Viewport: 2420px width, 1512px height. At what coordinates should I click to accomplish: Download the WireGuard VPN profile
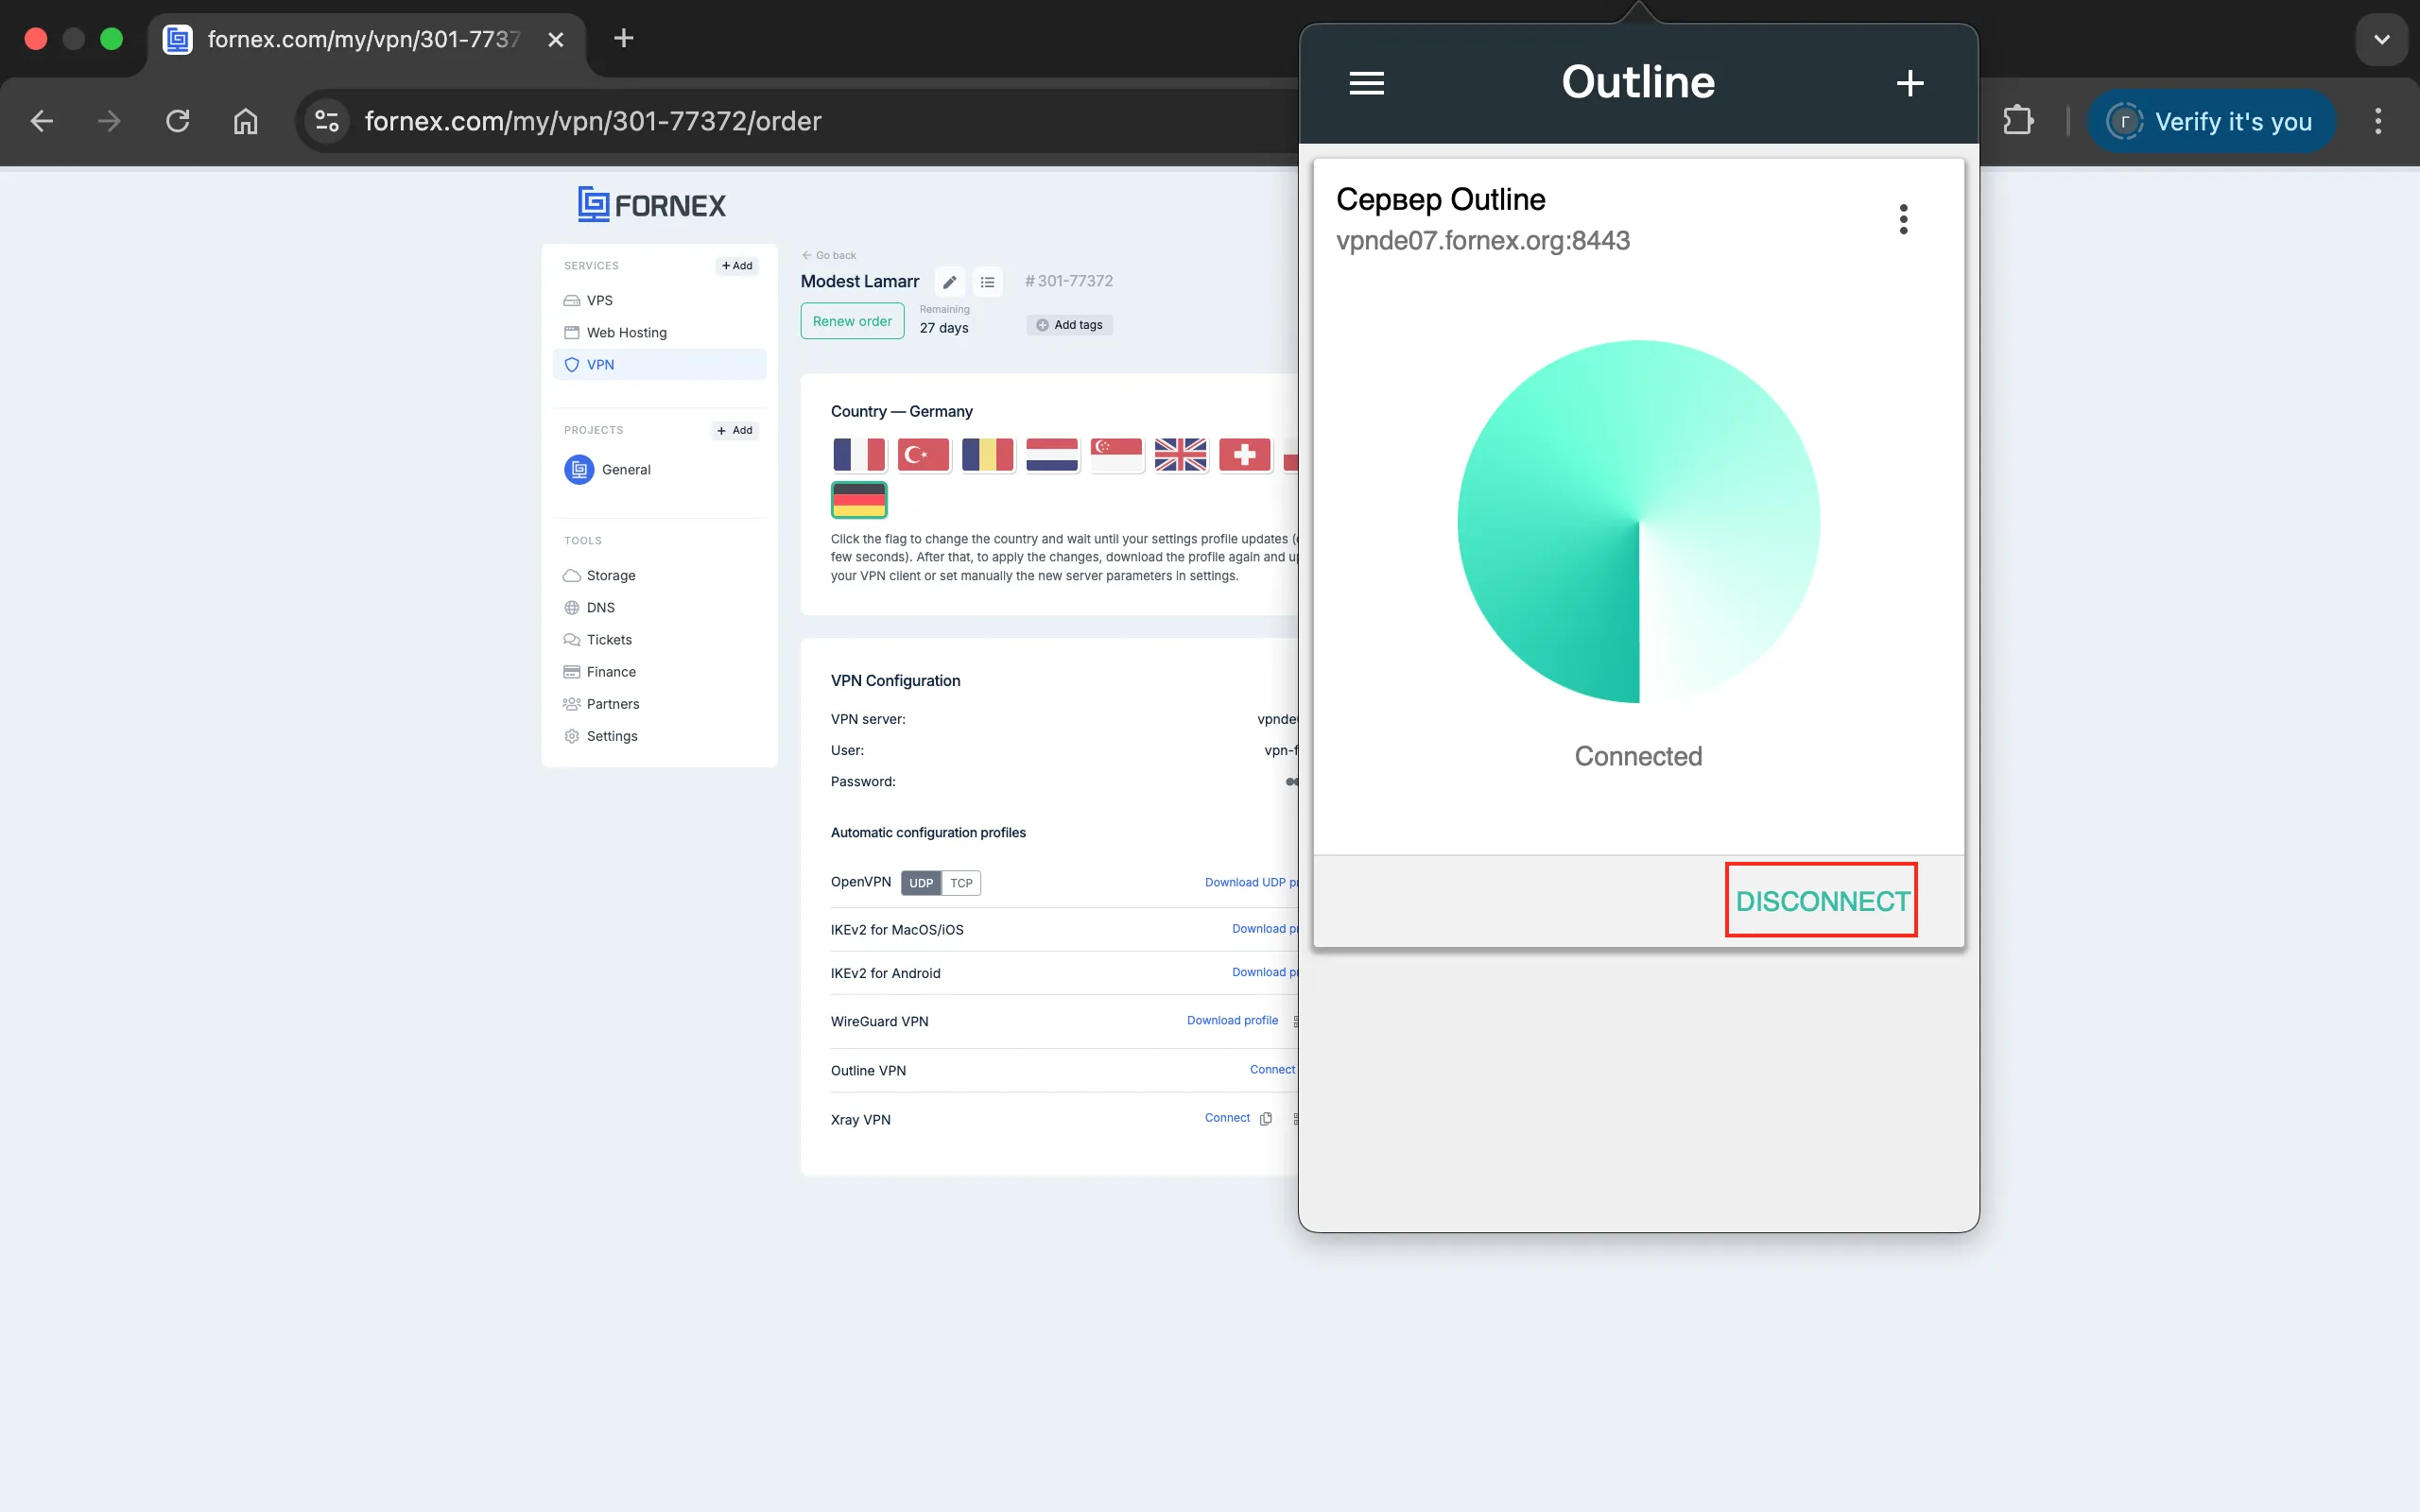1232,1020
